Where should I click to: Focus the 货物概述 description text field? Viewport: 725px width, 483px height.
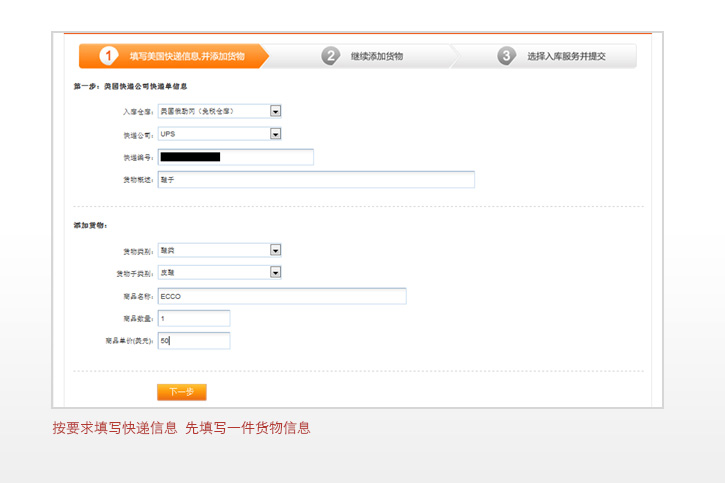pyautogui.click(x=315, y=180)
